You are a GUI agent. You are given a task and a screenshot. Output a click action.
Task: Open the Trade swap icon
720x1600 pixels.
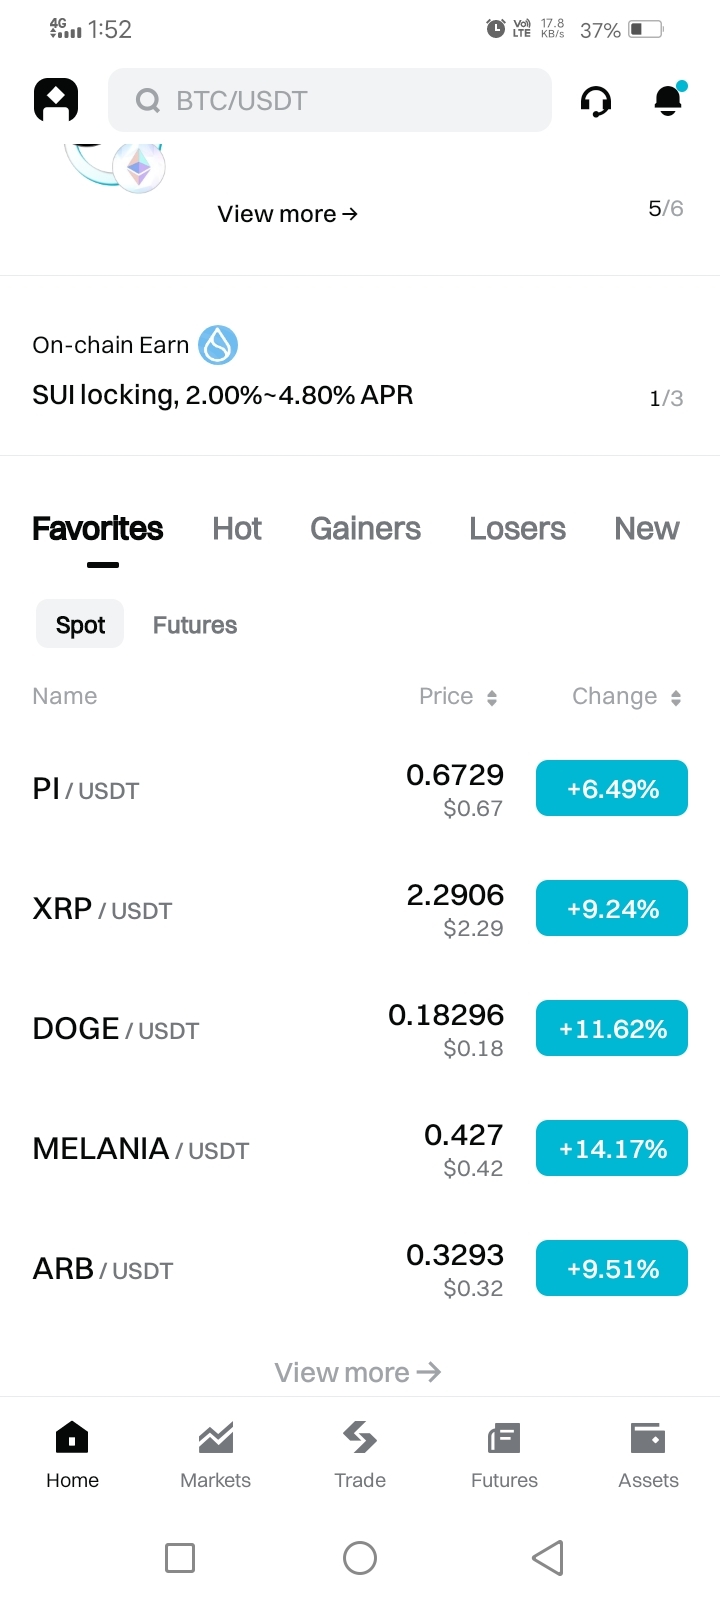(360, 1438)
